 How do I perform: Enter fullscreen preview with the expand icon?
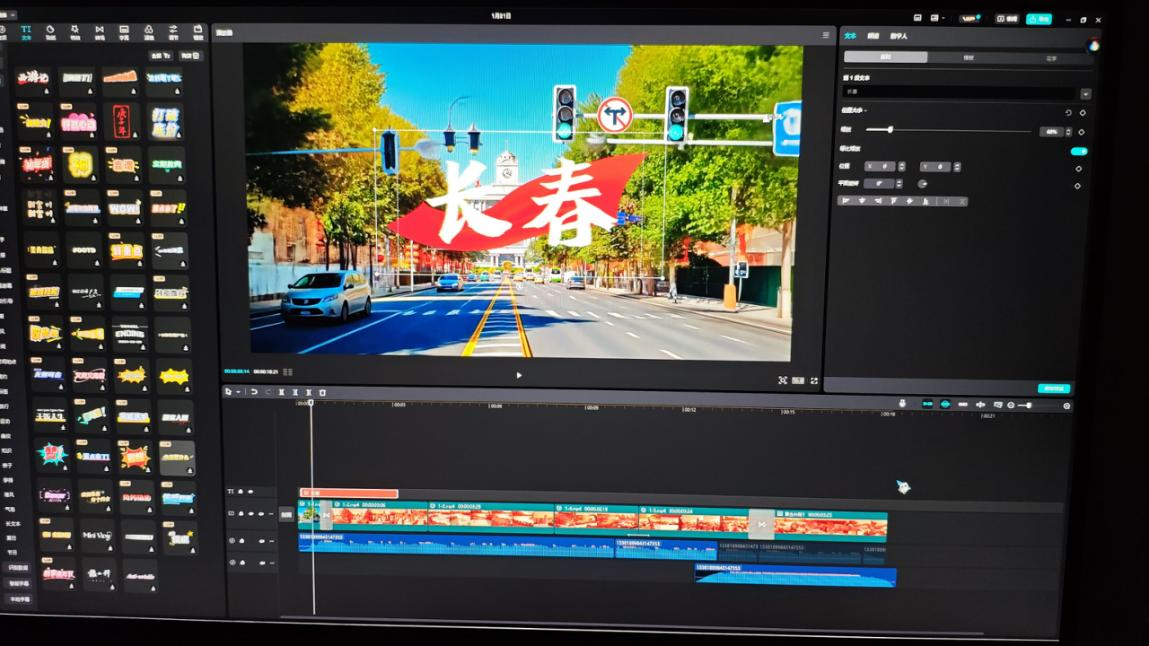coord(814,381)
